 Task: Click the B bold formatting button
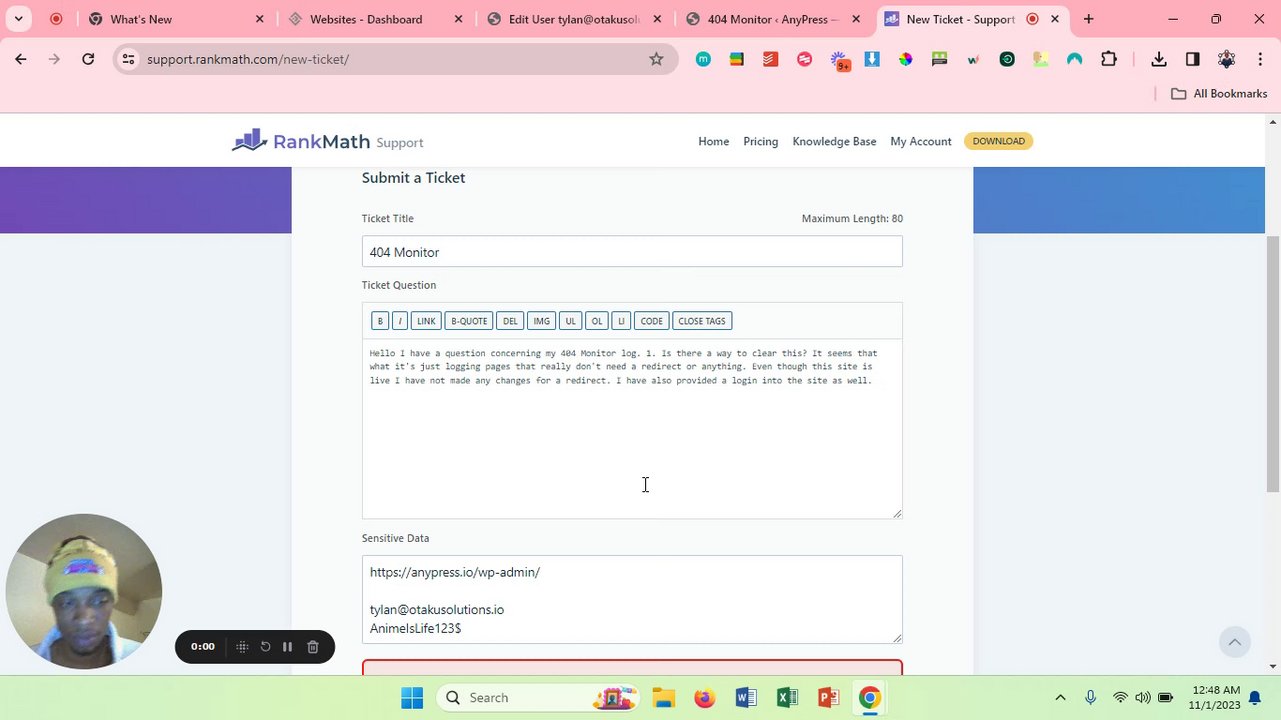pos(380,321)
